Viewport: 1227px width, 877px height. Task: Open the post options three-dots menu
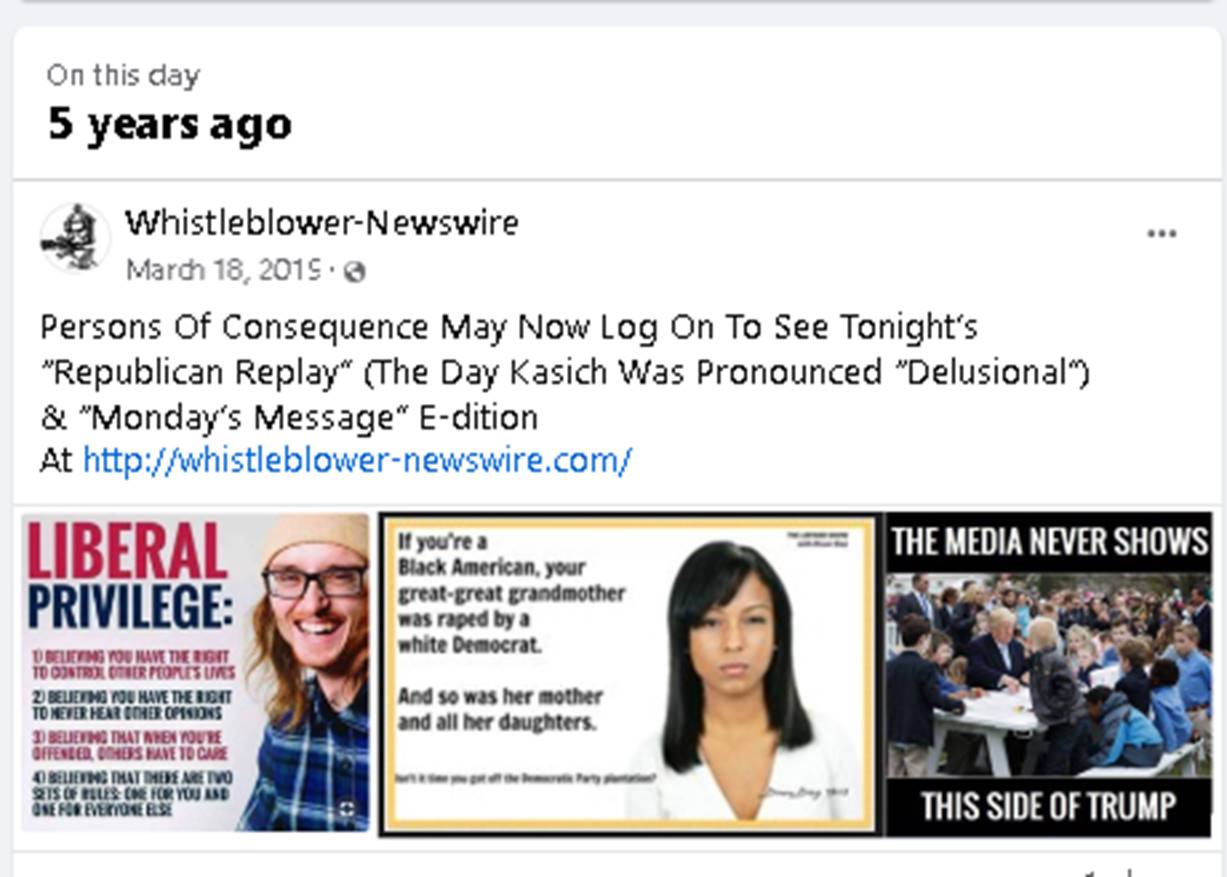[1161, 234]
